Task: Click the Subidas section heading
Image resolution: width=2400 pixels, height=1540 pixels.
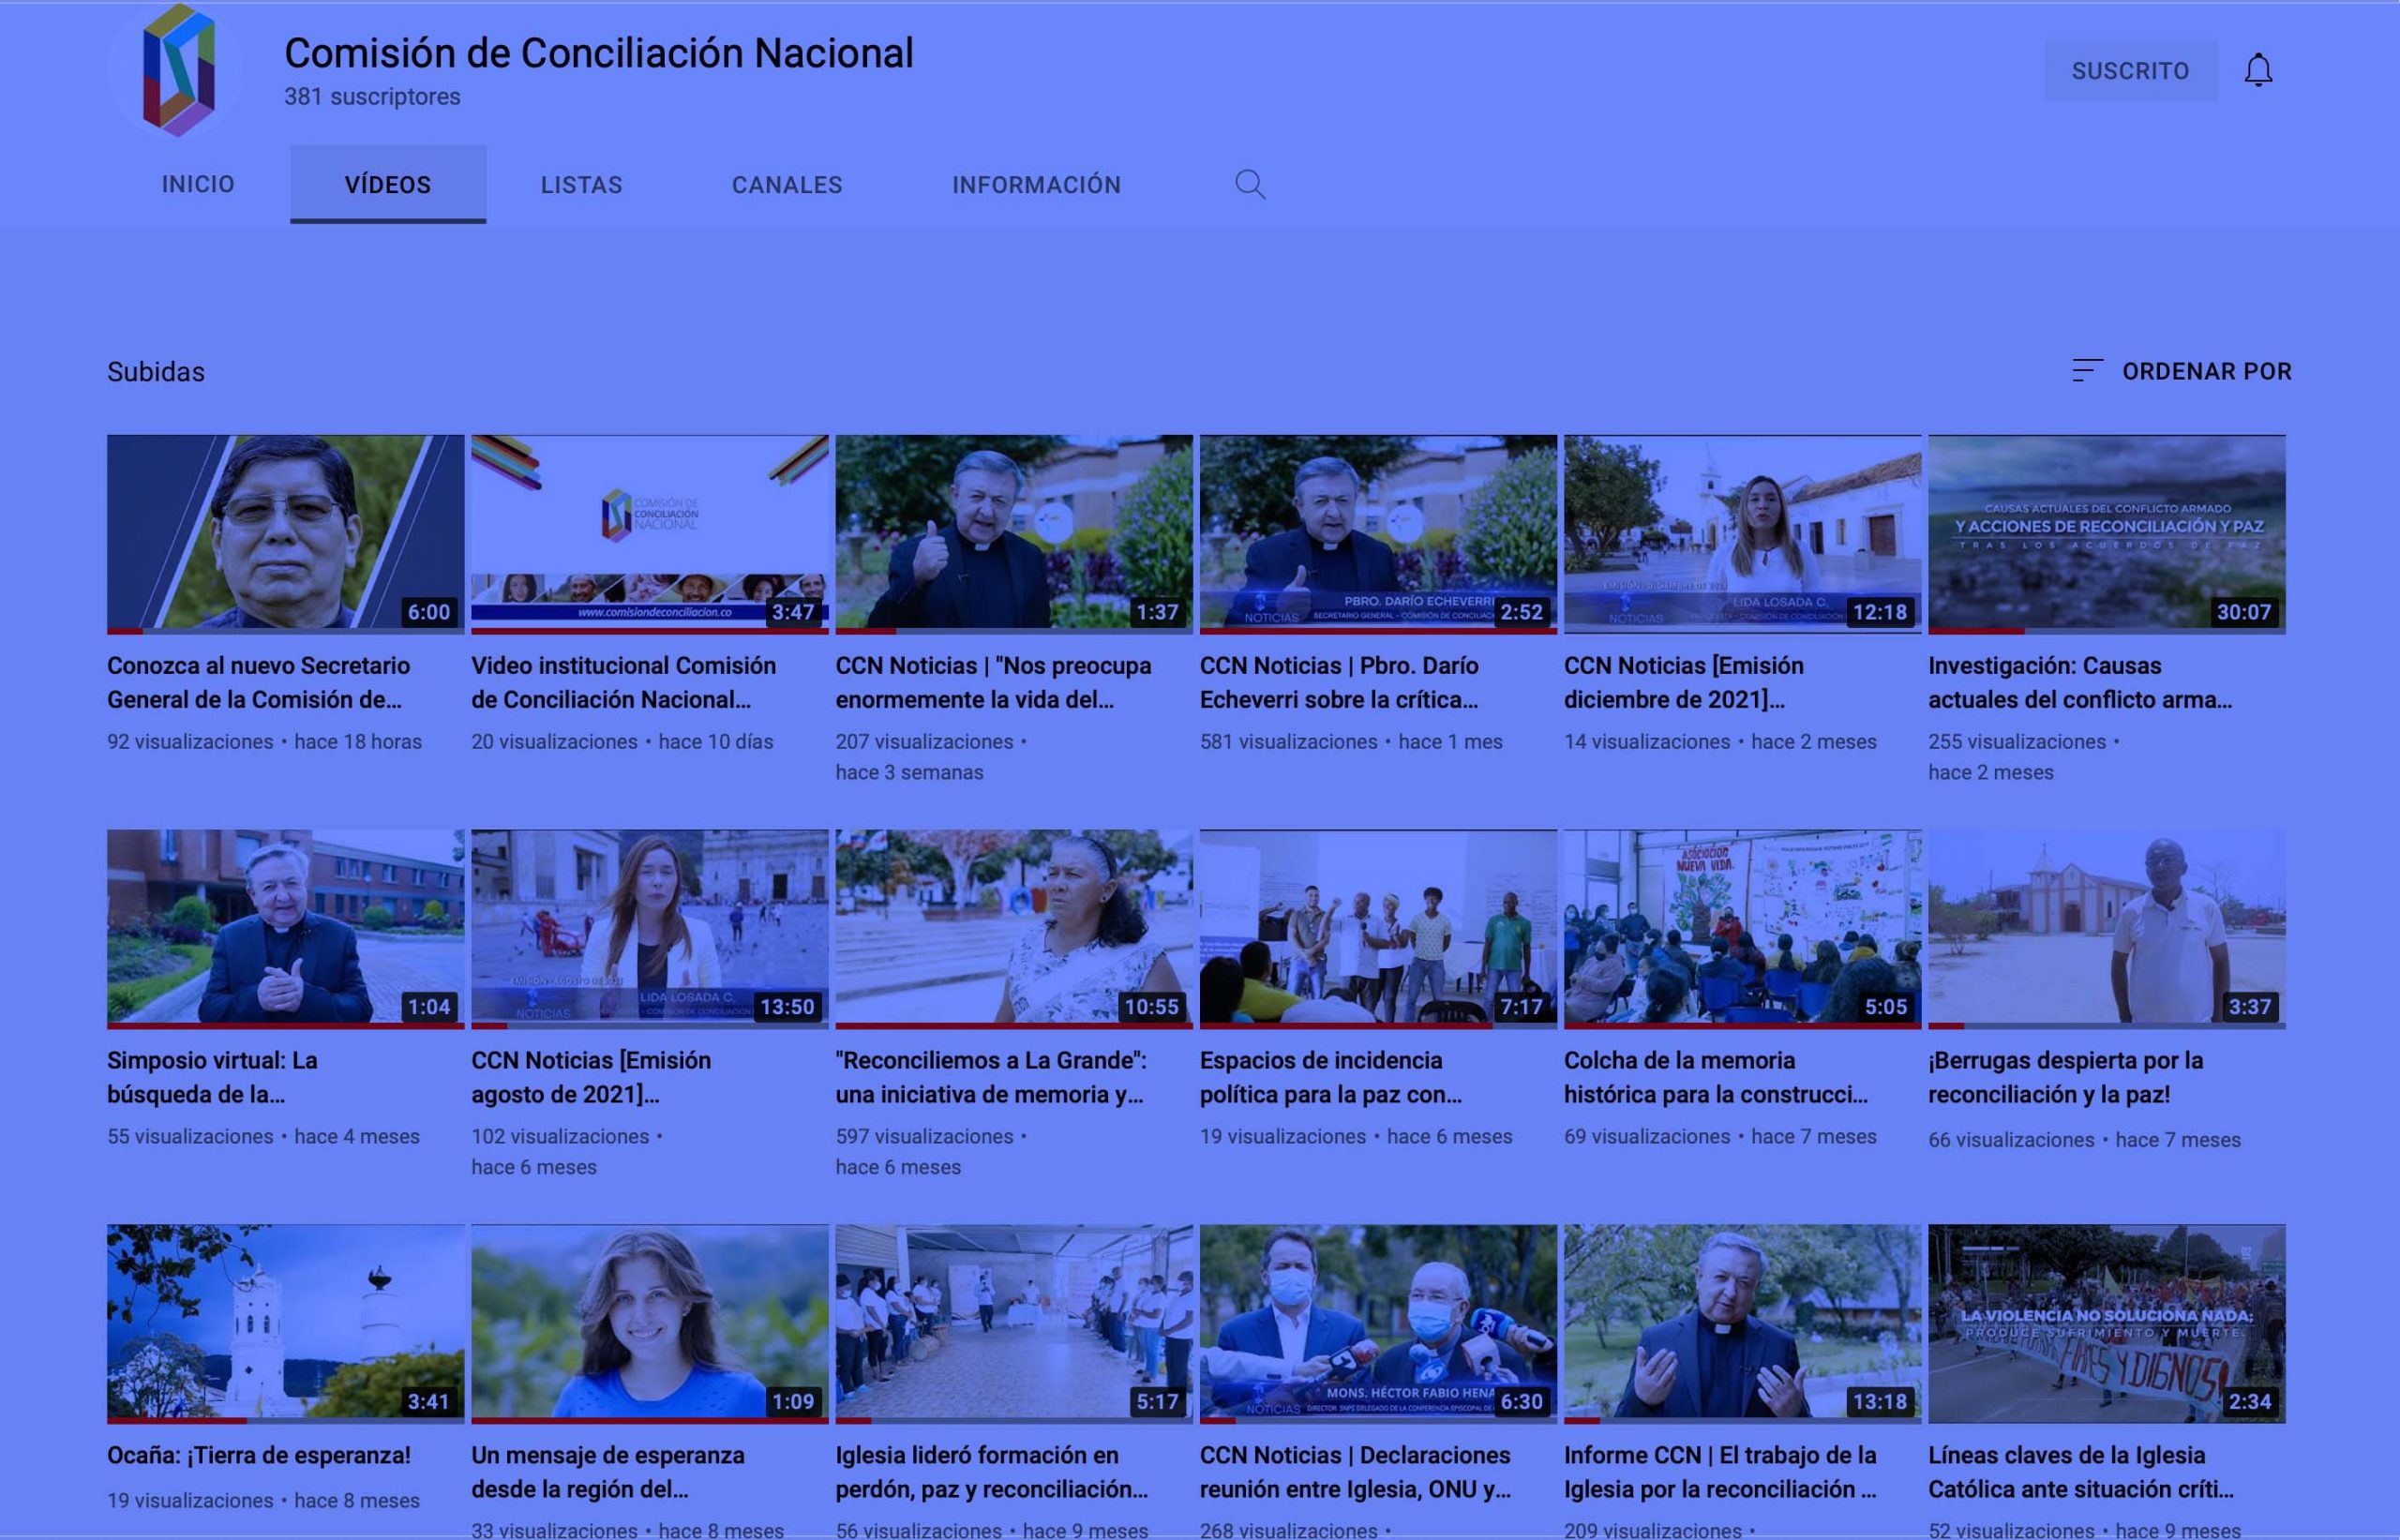Action: (x=156, y=372)
